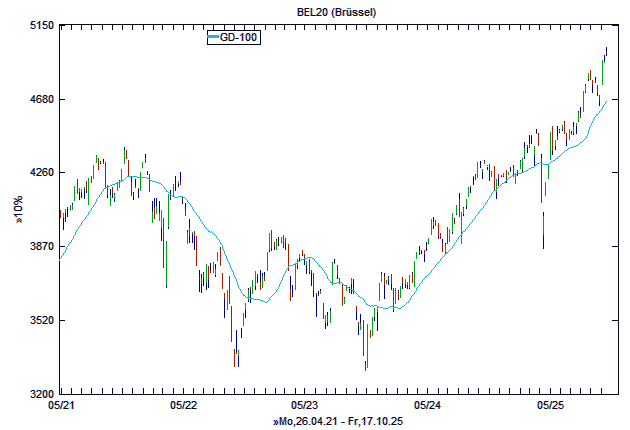This screenshot has width=630, height=430.
Task: Click the 5150 y-axis label
Action: [x=40, y=26]
